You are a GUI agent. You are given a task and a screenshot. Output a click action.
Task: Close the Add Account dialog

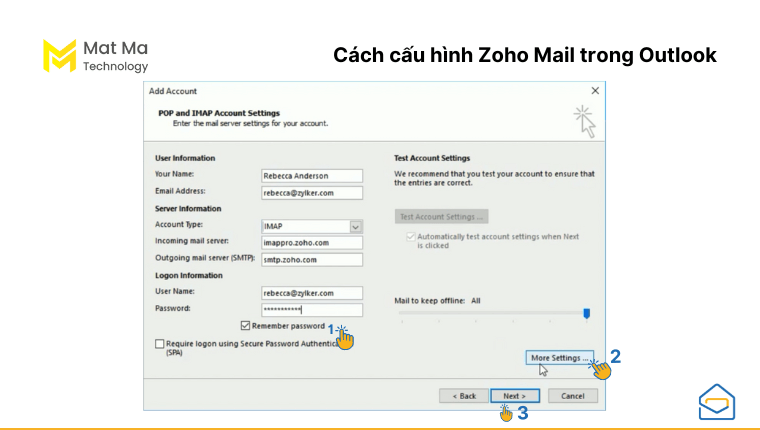tap(595, 91)
